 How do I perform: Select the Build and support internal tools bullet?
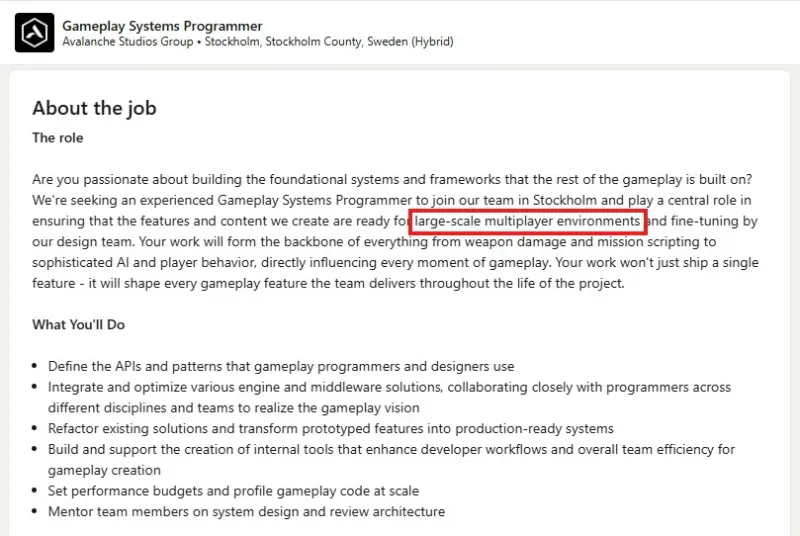point(391,460)
